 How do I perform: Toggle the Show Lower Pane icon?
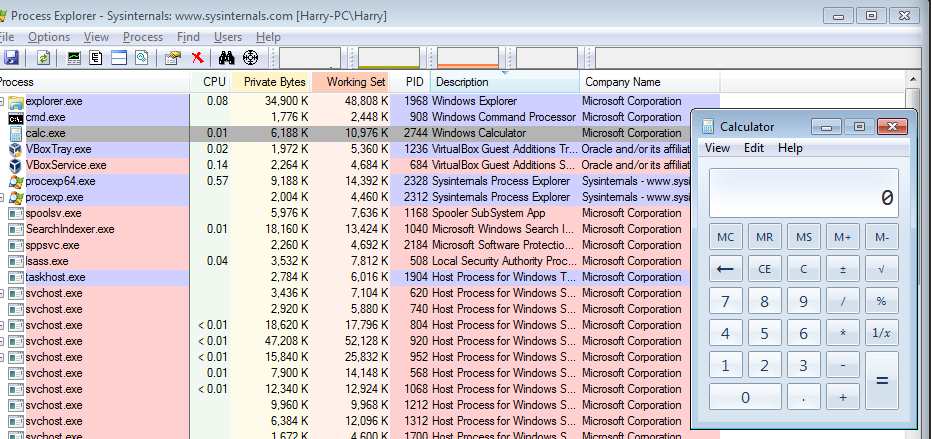pos(119,58)
